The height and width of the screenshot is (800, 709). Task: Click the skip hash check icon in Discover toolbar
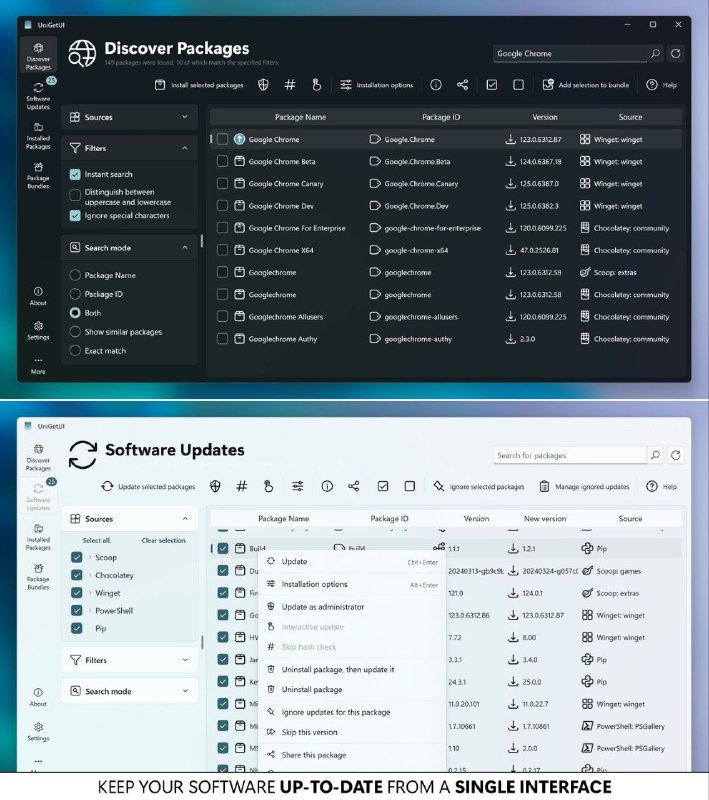290,85
